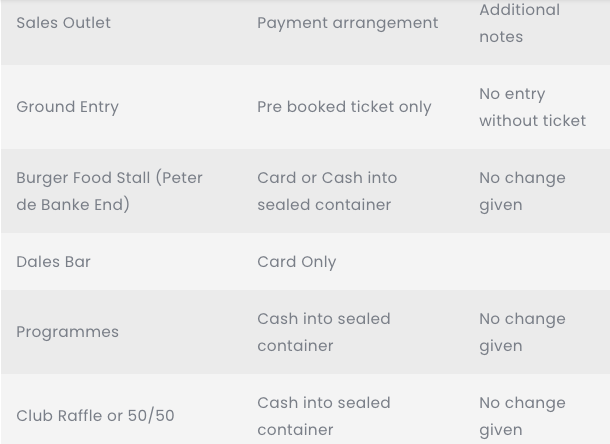
Task: Select No change given in Programmes row
Action: point(522,332)
